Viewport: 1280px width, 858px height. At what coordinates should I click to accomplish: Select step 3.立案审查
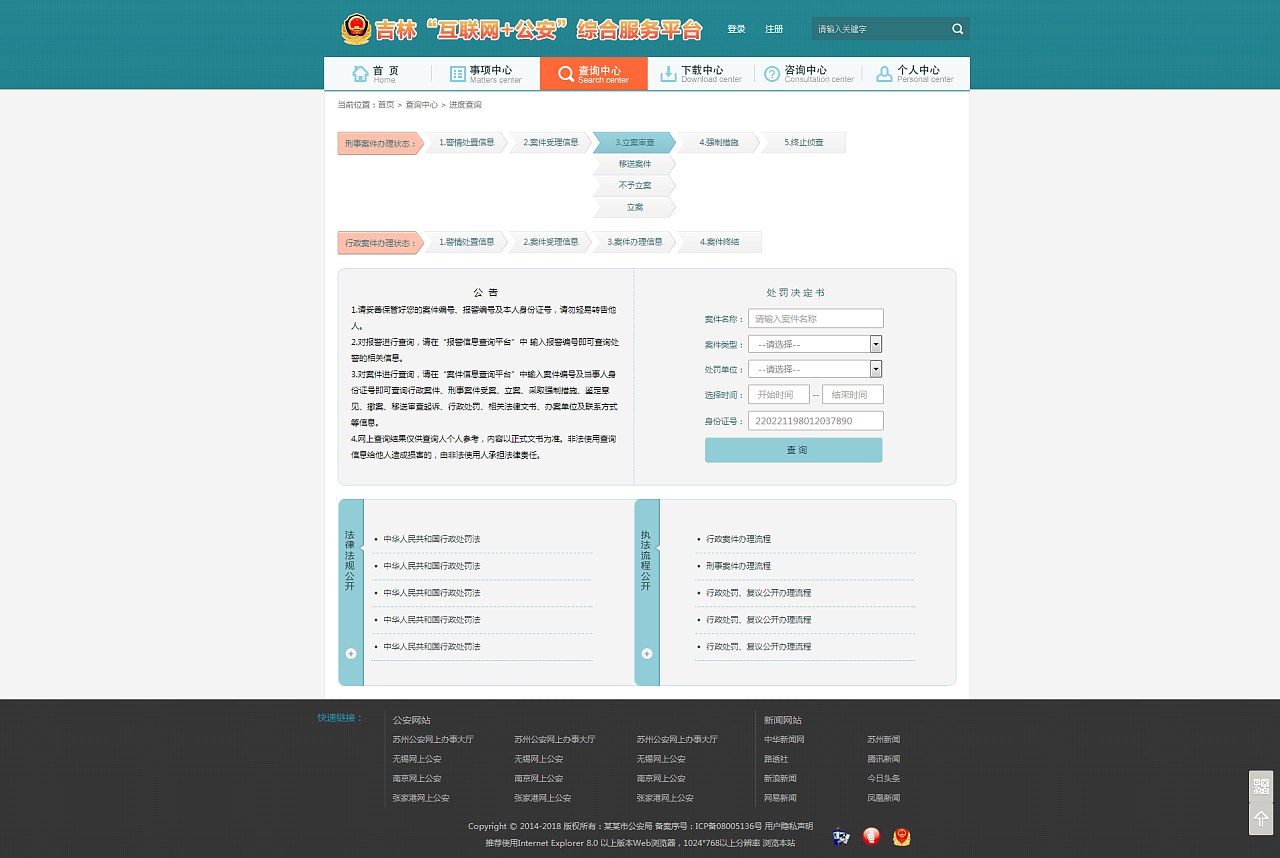634,142
